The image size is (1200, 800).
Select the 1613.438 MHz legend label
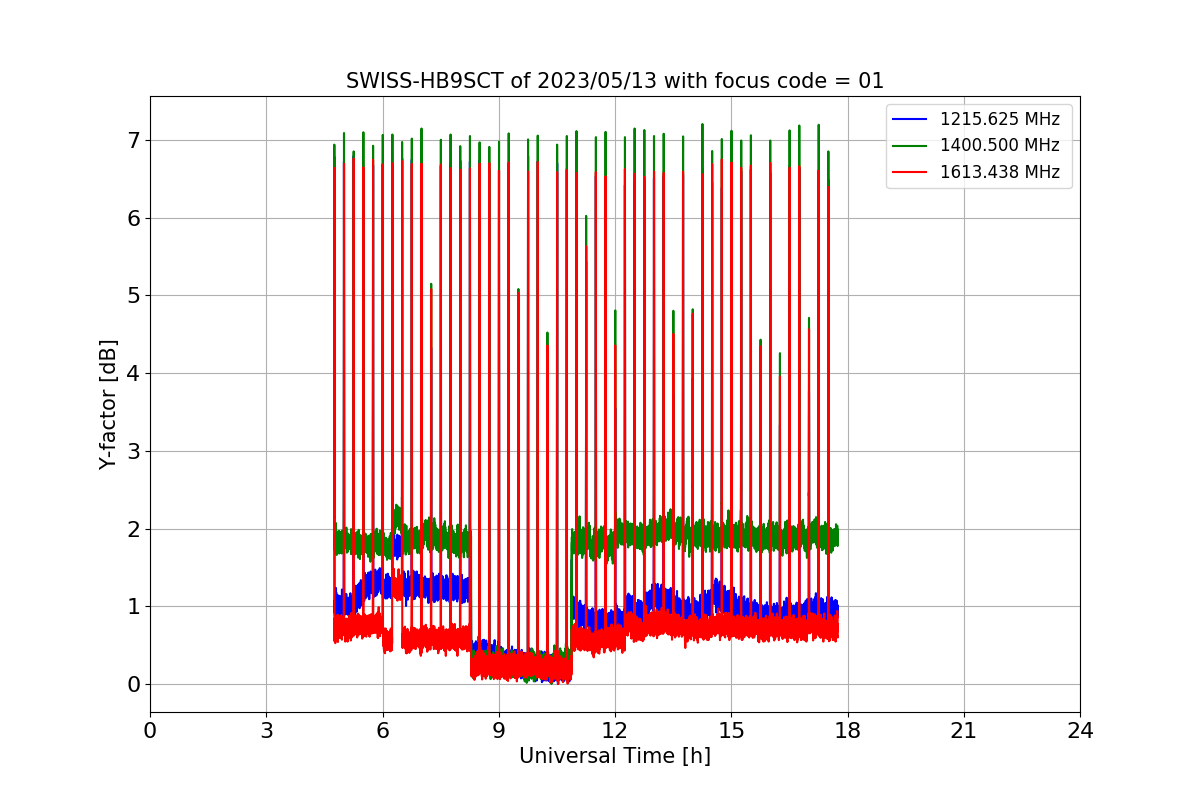[1000, 172]
